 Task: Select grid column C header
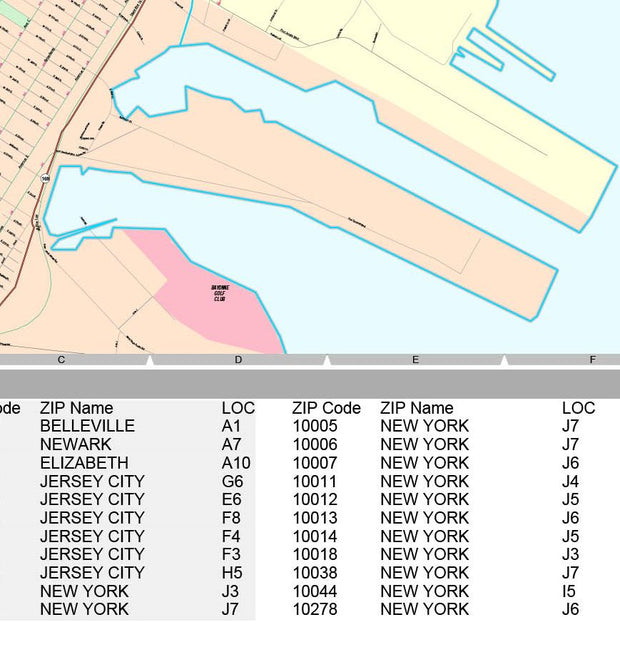61,360
